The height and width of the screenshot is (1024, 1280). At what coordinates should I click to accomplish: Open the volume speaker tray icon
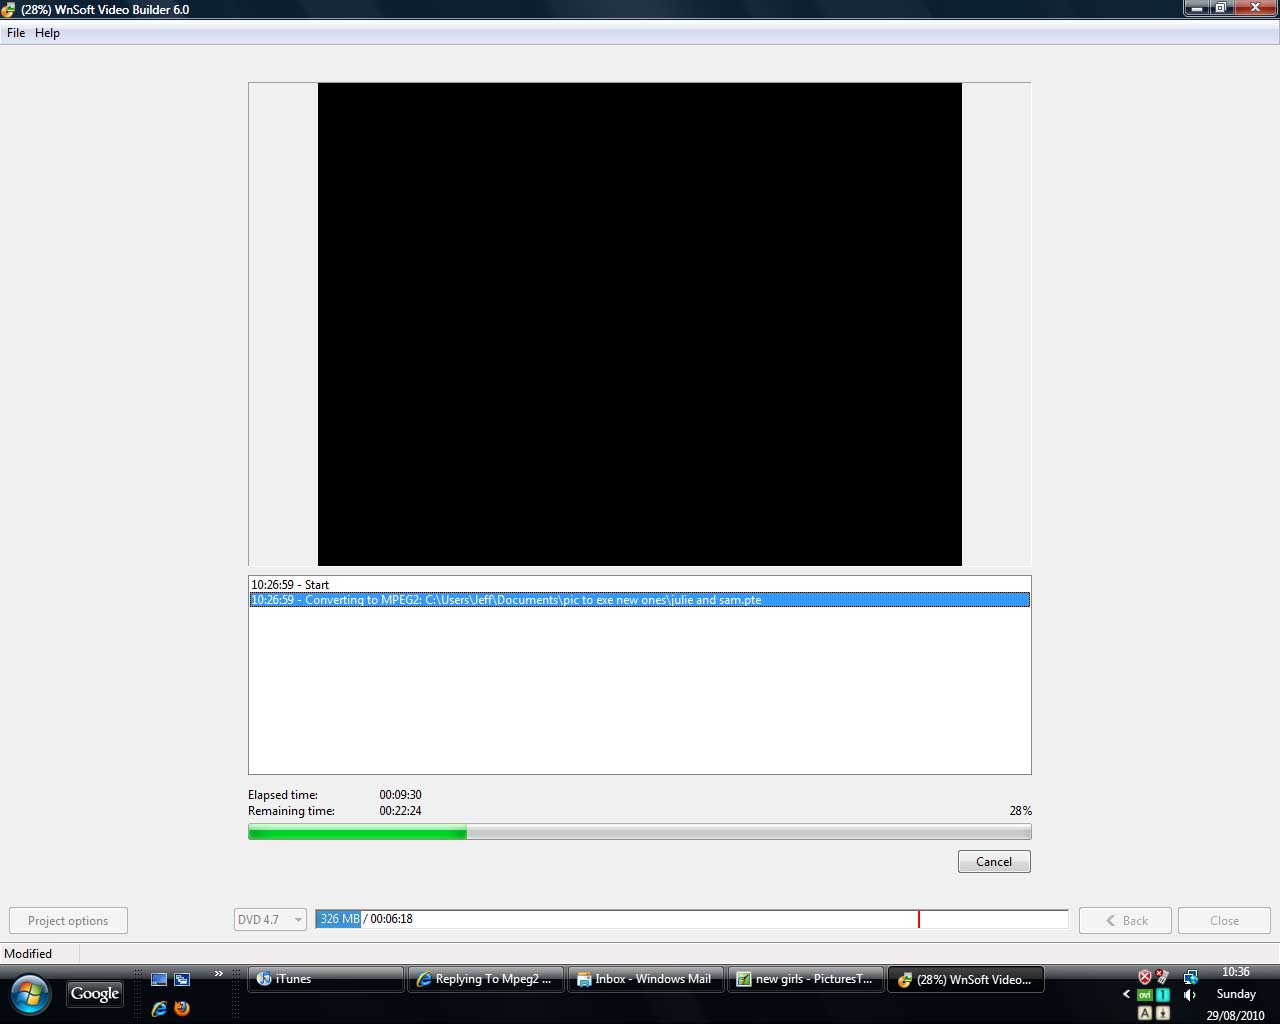(1190, 995)
